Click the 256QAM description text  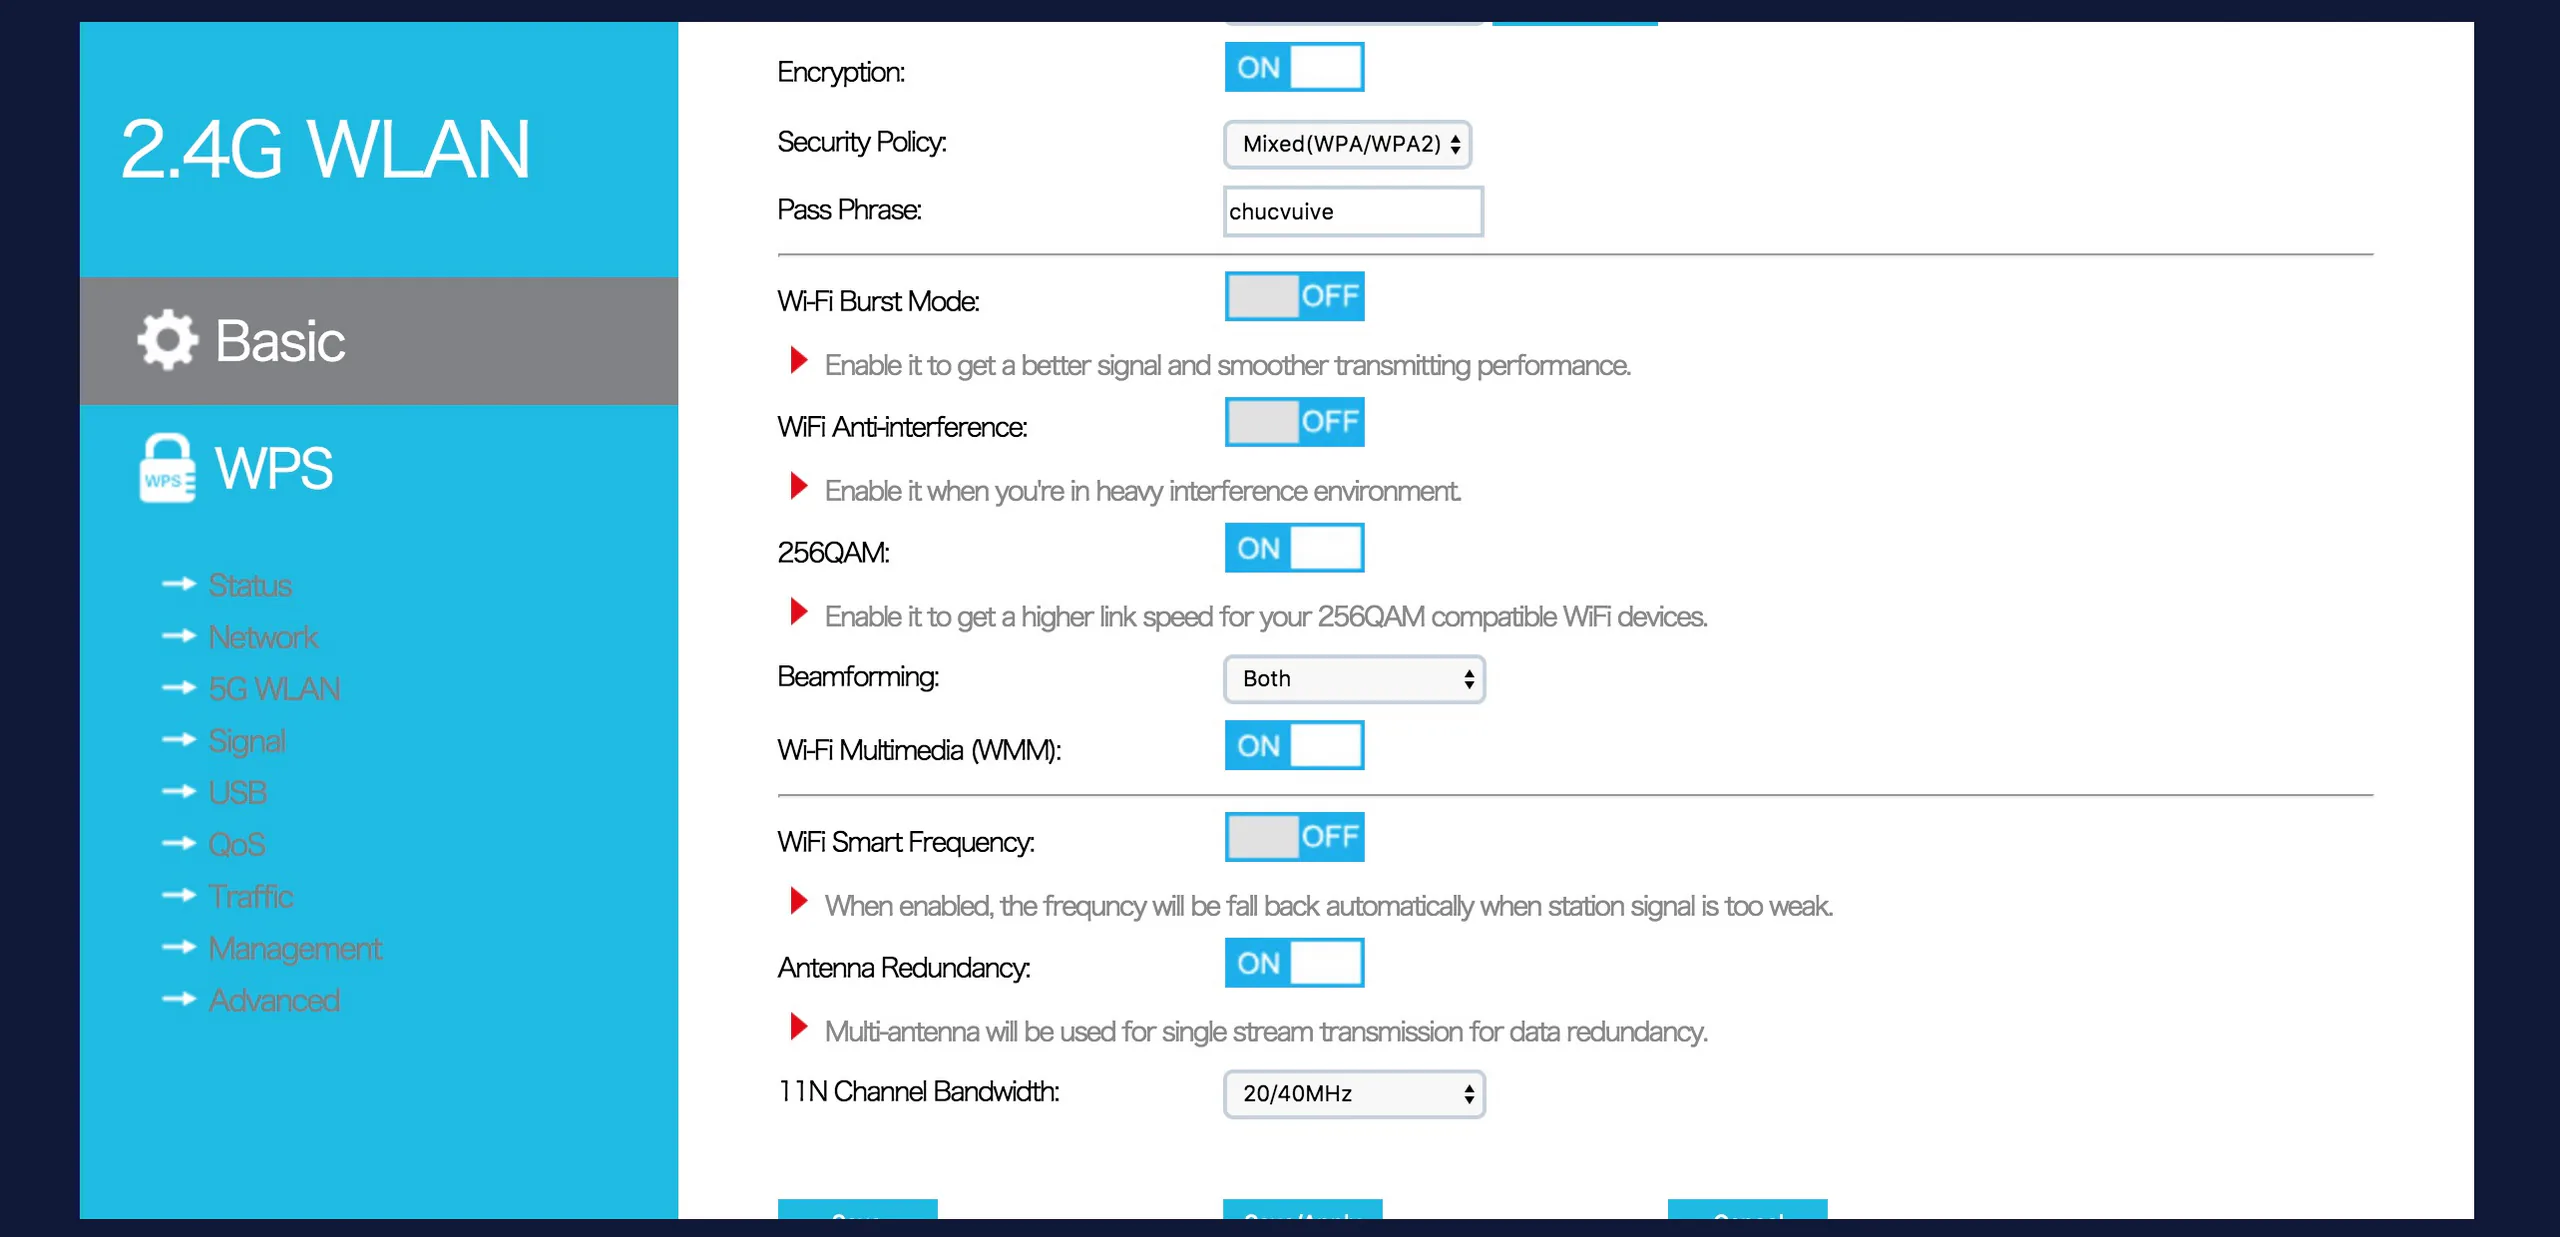tap(1265, 617)
